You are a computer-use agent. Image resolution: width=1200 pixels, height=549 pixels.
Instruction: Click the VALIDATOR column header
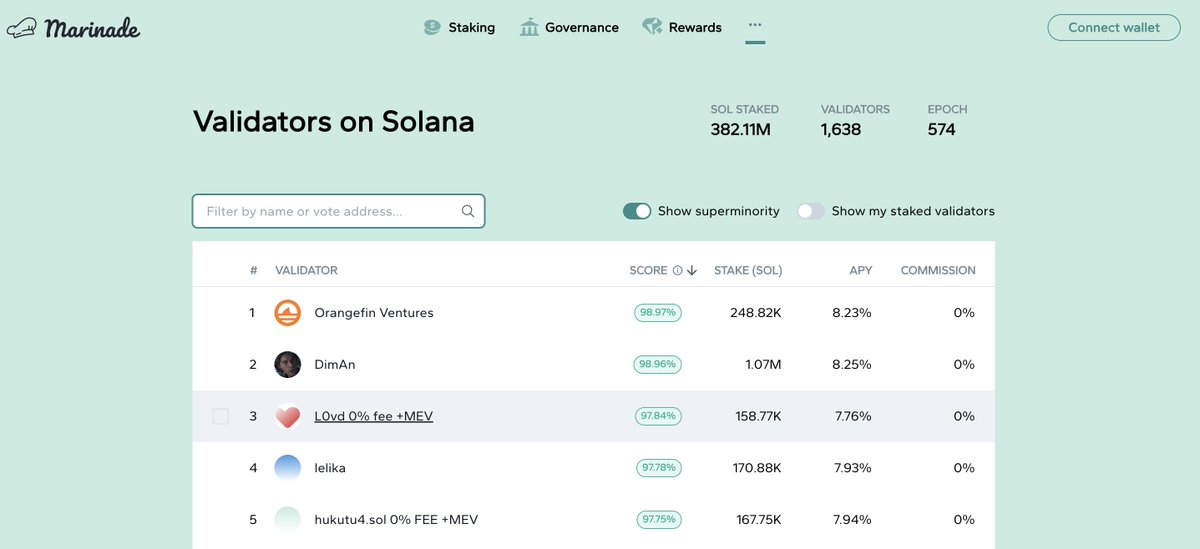click(x=306, y=270)
